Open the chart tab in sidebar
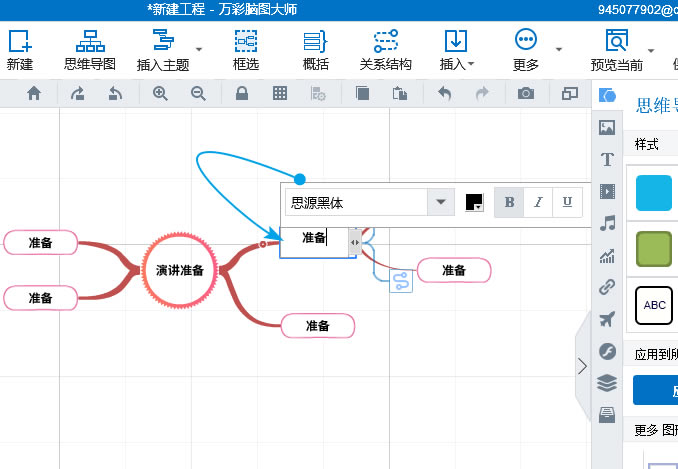This screenshot has height=469, width=678. (x=607, y=256)
